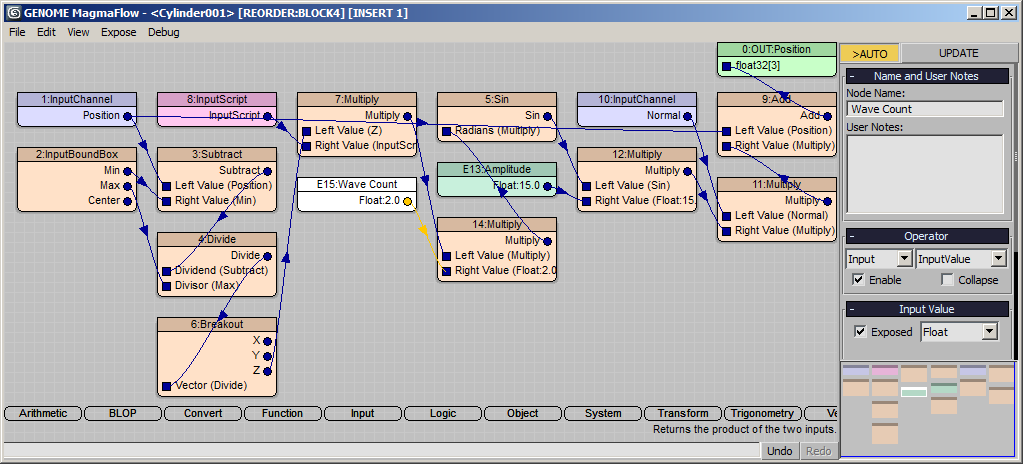Collapse the Input Value rollout

tap(927, 309)
